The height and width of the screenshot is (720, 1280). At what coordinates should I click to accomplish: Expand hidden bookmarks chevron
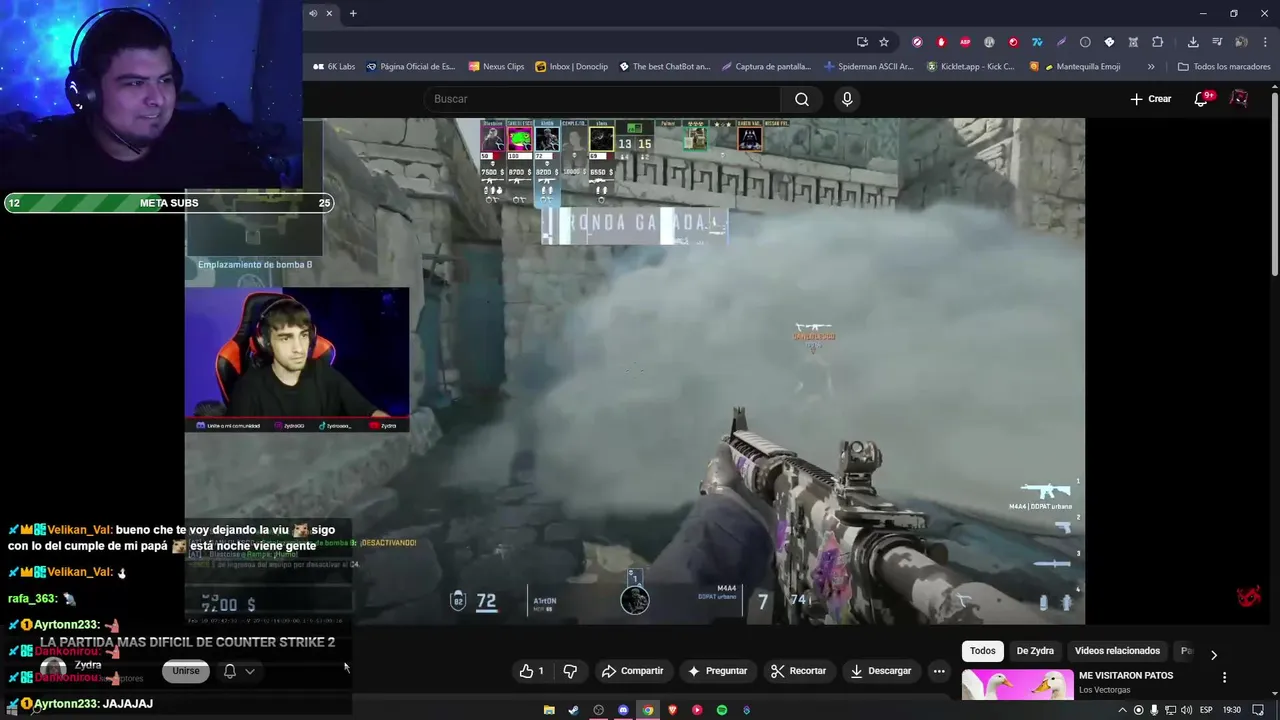click(x=1151, y=67)
